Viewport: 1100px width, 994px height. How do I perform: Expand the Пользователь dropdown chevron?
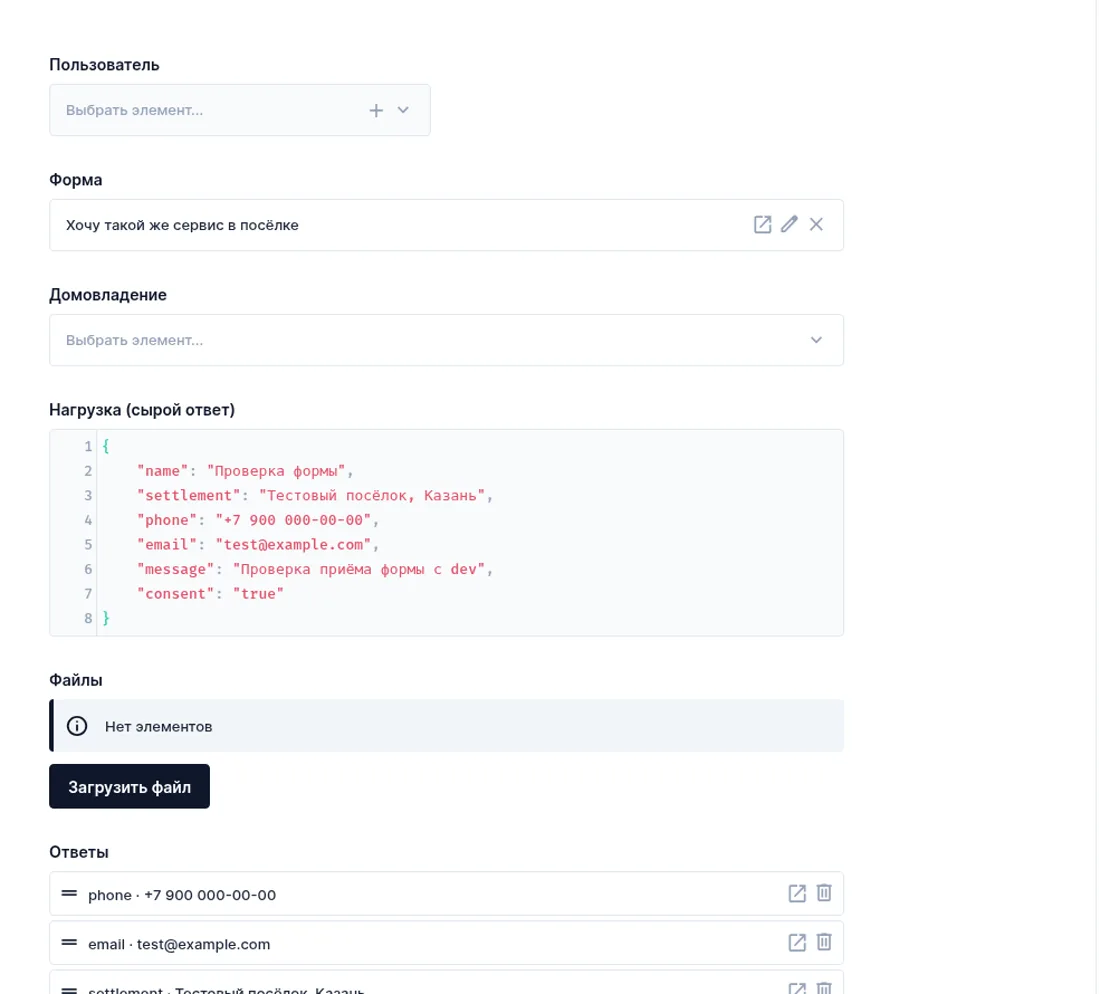click(x=403, y=110)
